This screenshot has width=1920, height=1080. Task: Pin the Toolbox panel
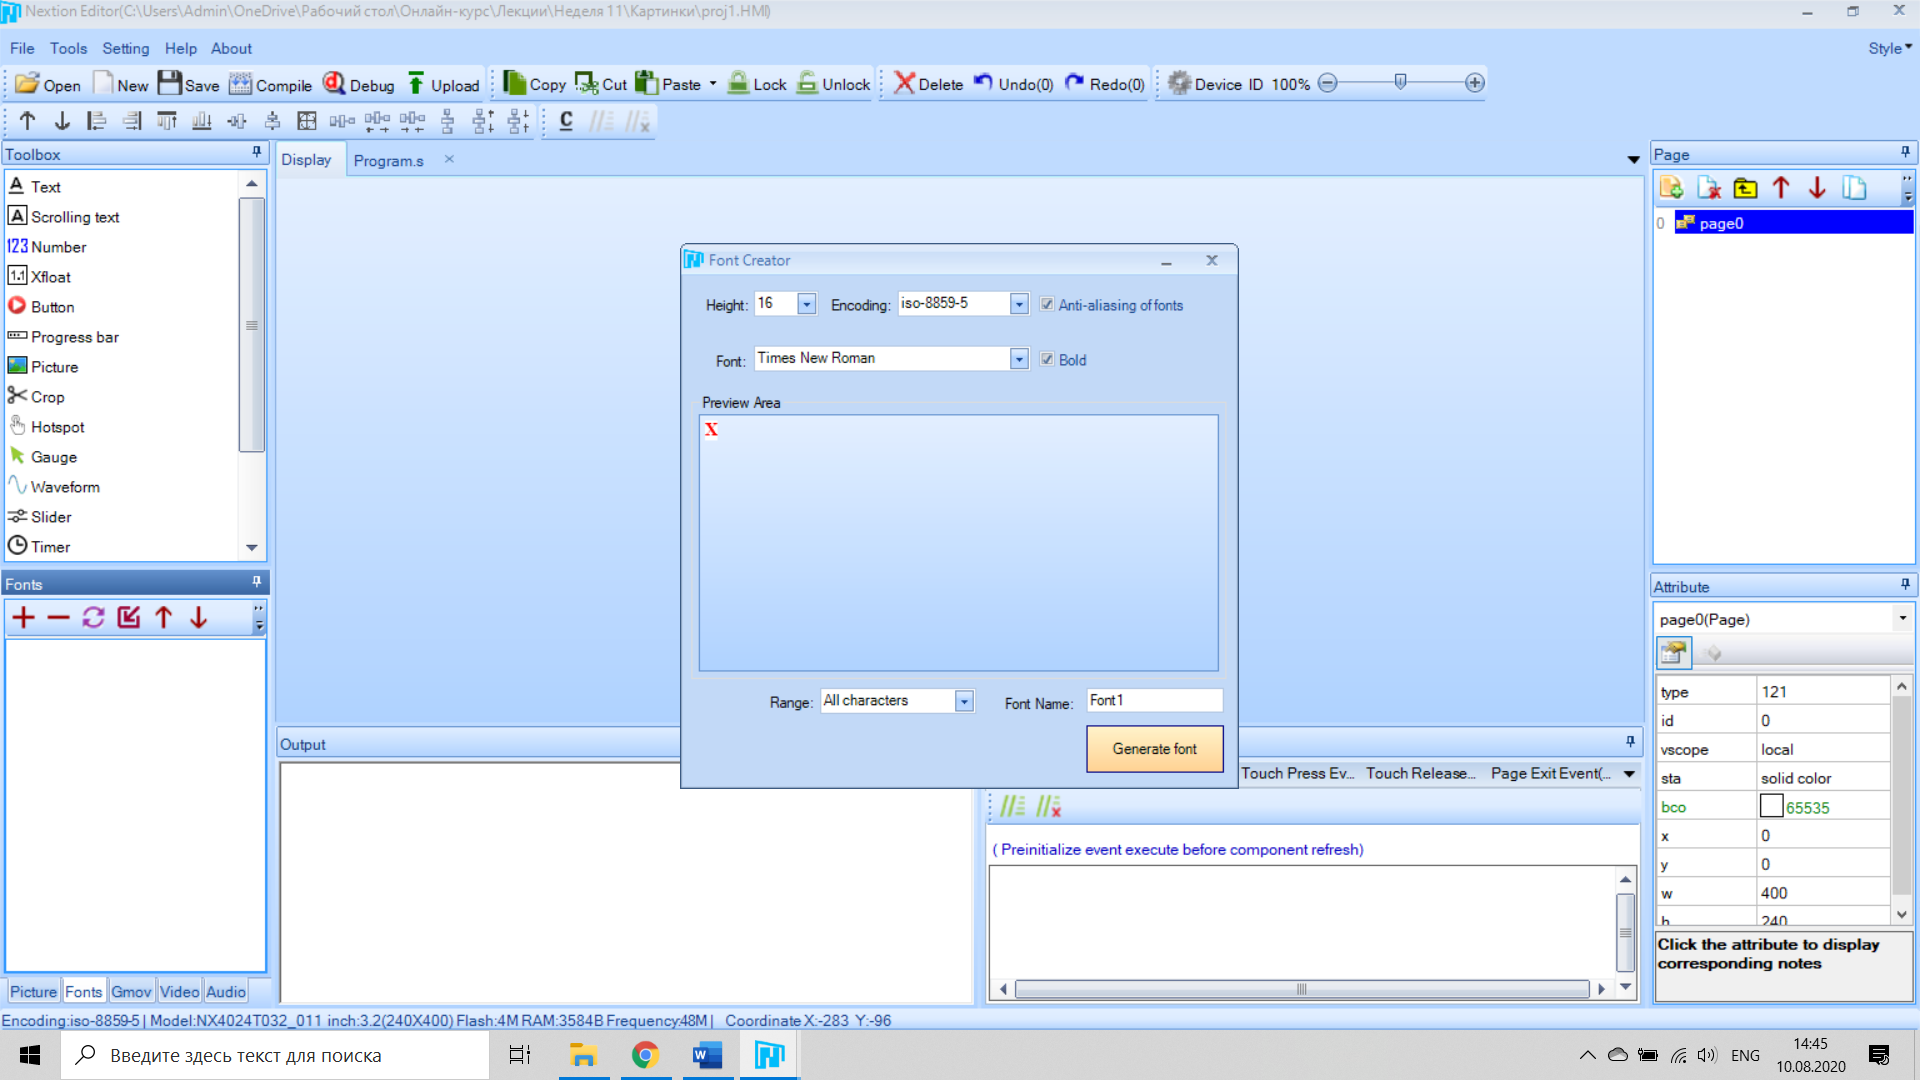tap(257, 153)
